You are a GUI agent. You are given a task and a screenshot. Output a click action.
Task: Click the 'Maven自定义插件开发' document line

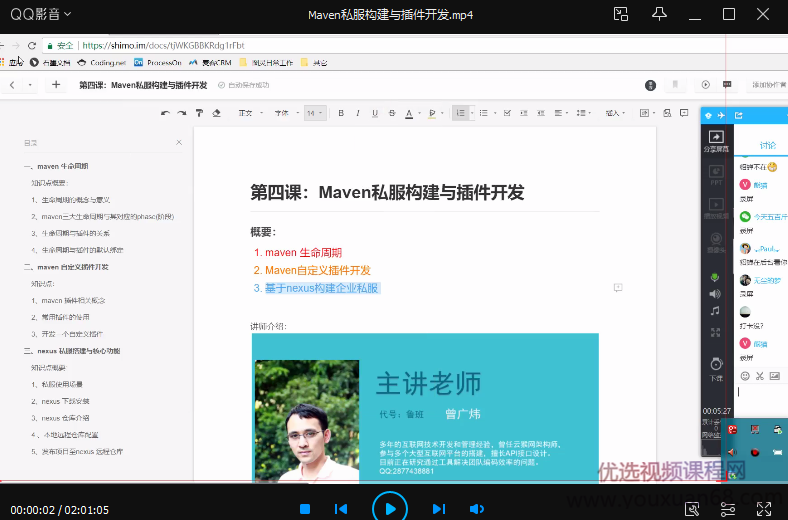click(x=318, y=270)
